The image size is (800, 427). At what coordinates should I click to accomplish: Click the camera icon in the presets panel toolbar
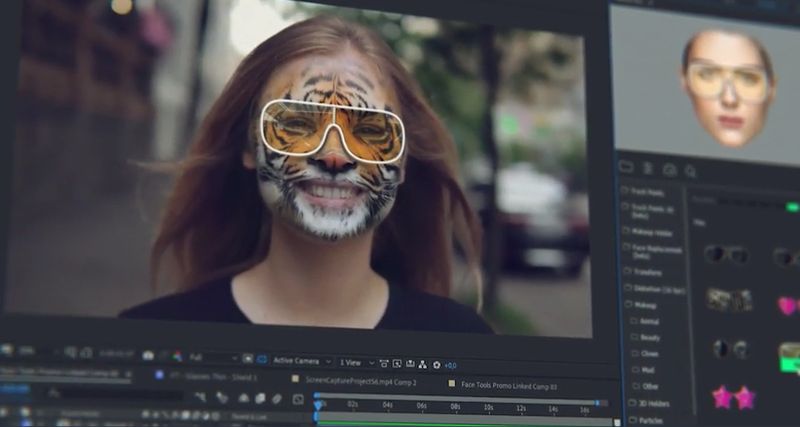[669, 170]
